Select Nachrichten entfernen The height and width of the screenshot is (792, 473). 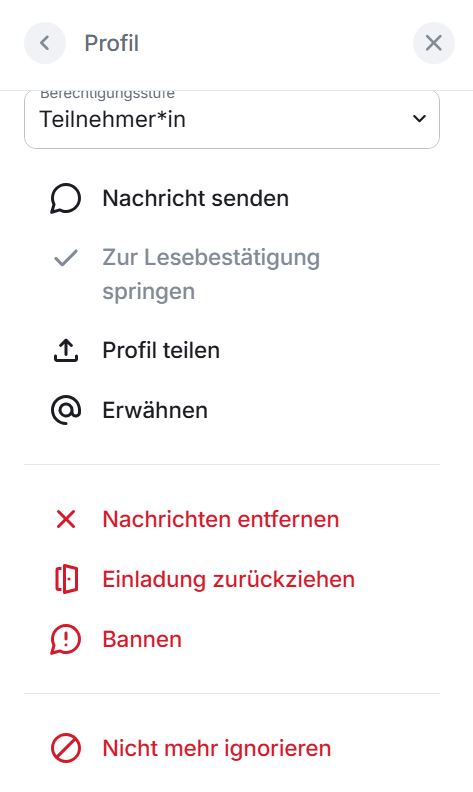[232, 519]
